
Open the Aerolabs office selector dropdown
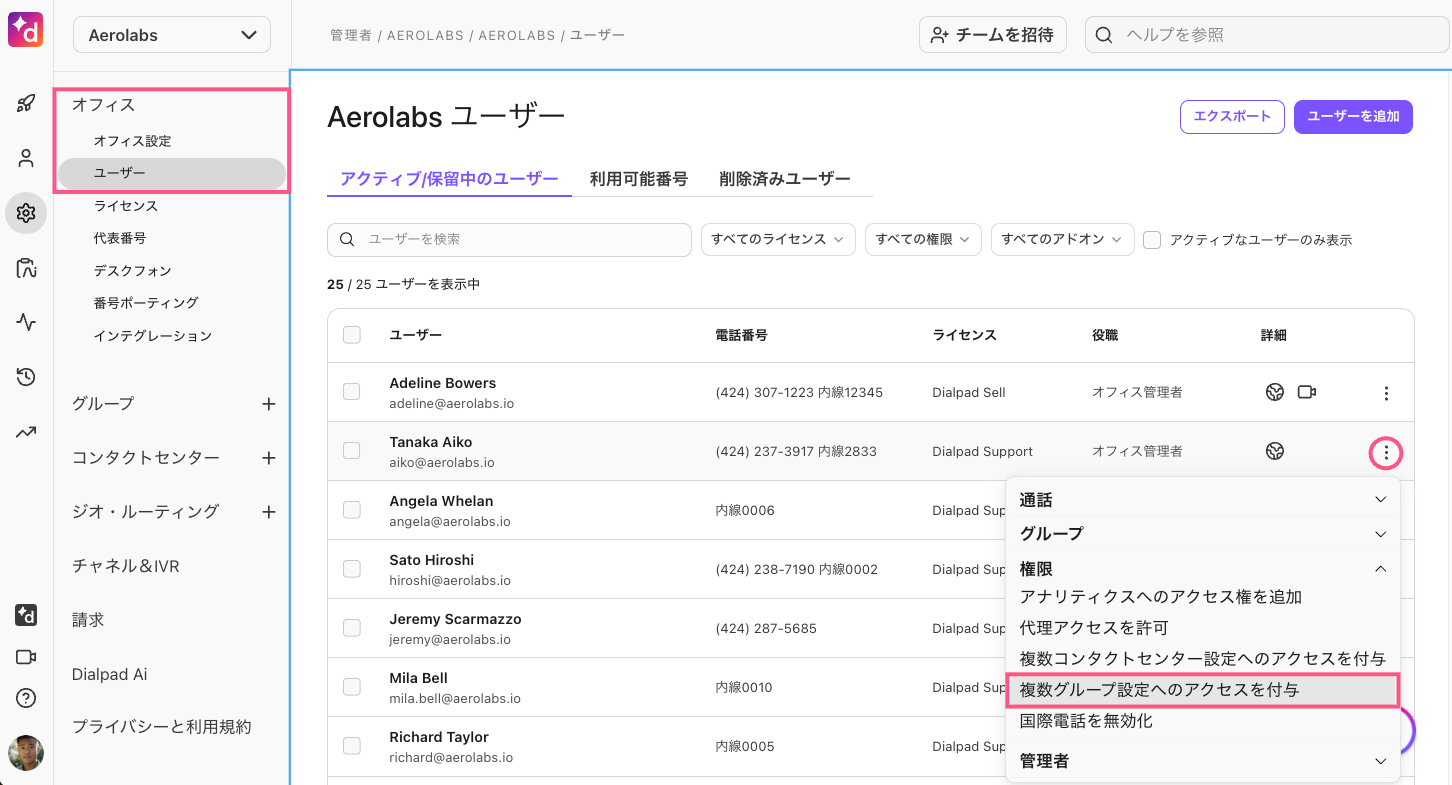172,35
